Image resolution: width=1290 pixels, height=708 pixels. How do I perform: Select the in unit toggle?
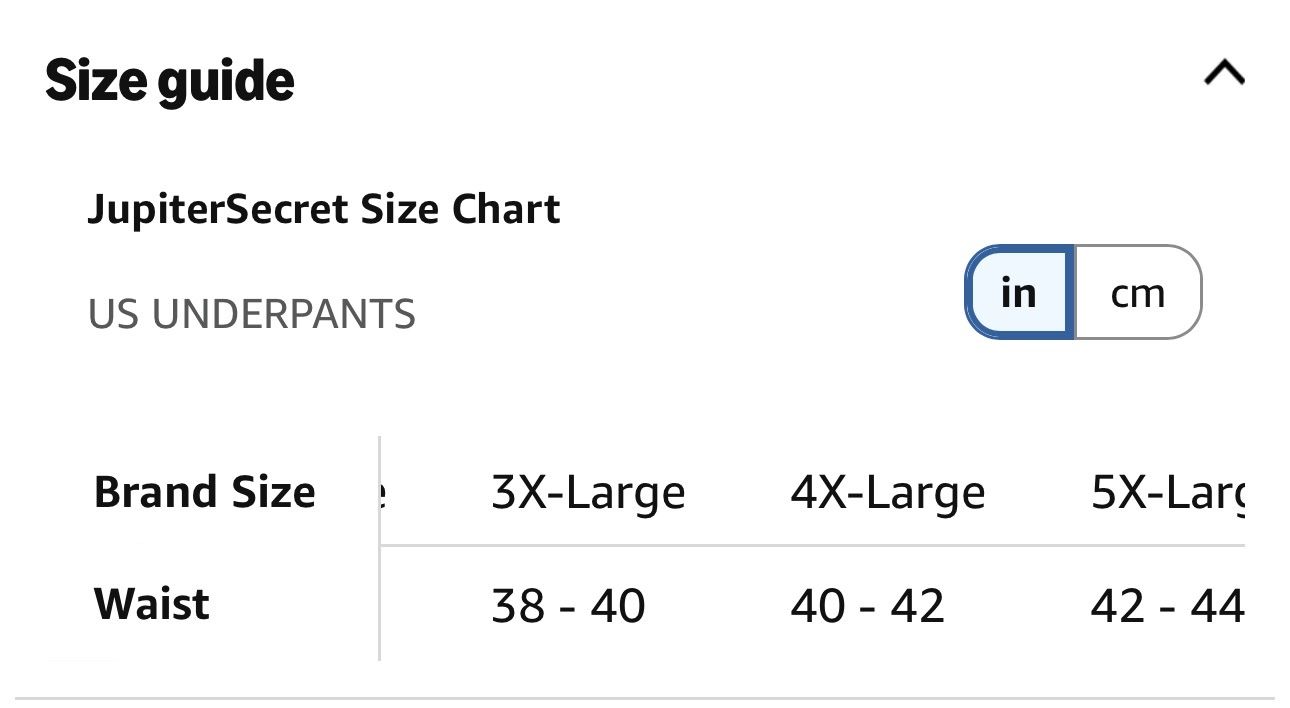click(1019, 292)
